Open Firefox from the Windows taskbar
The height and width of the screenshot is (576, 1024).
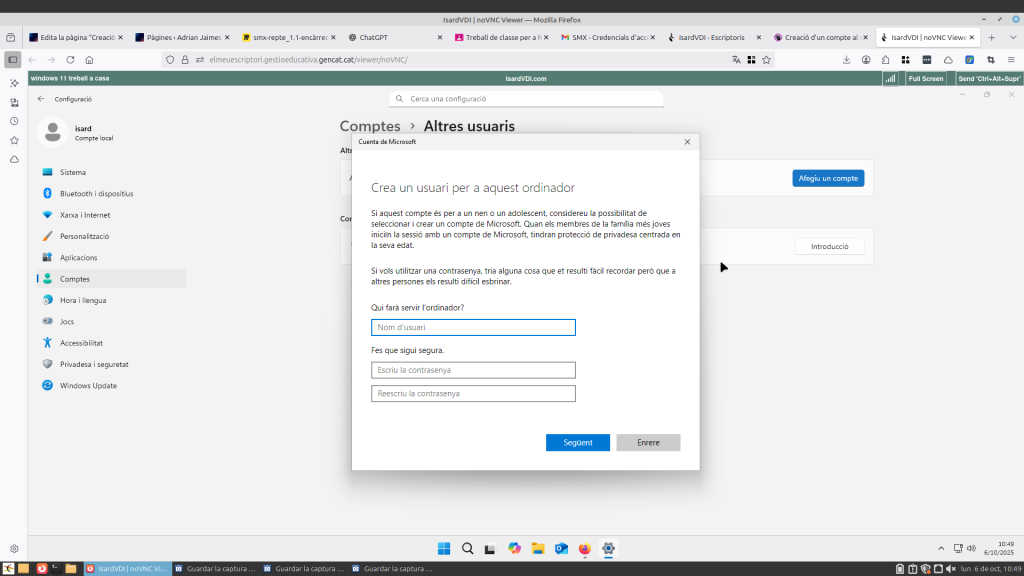point(584,548)
